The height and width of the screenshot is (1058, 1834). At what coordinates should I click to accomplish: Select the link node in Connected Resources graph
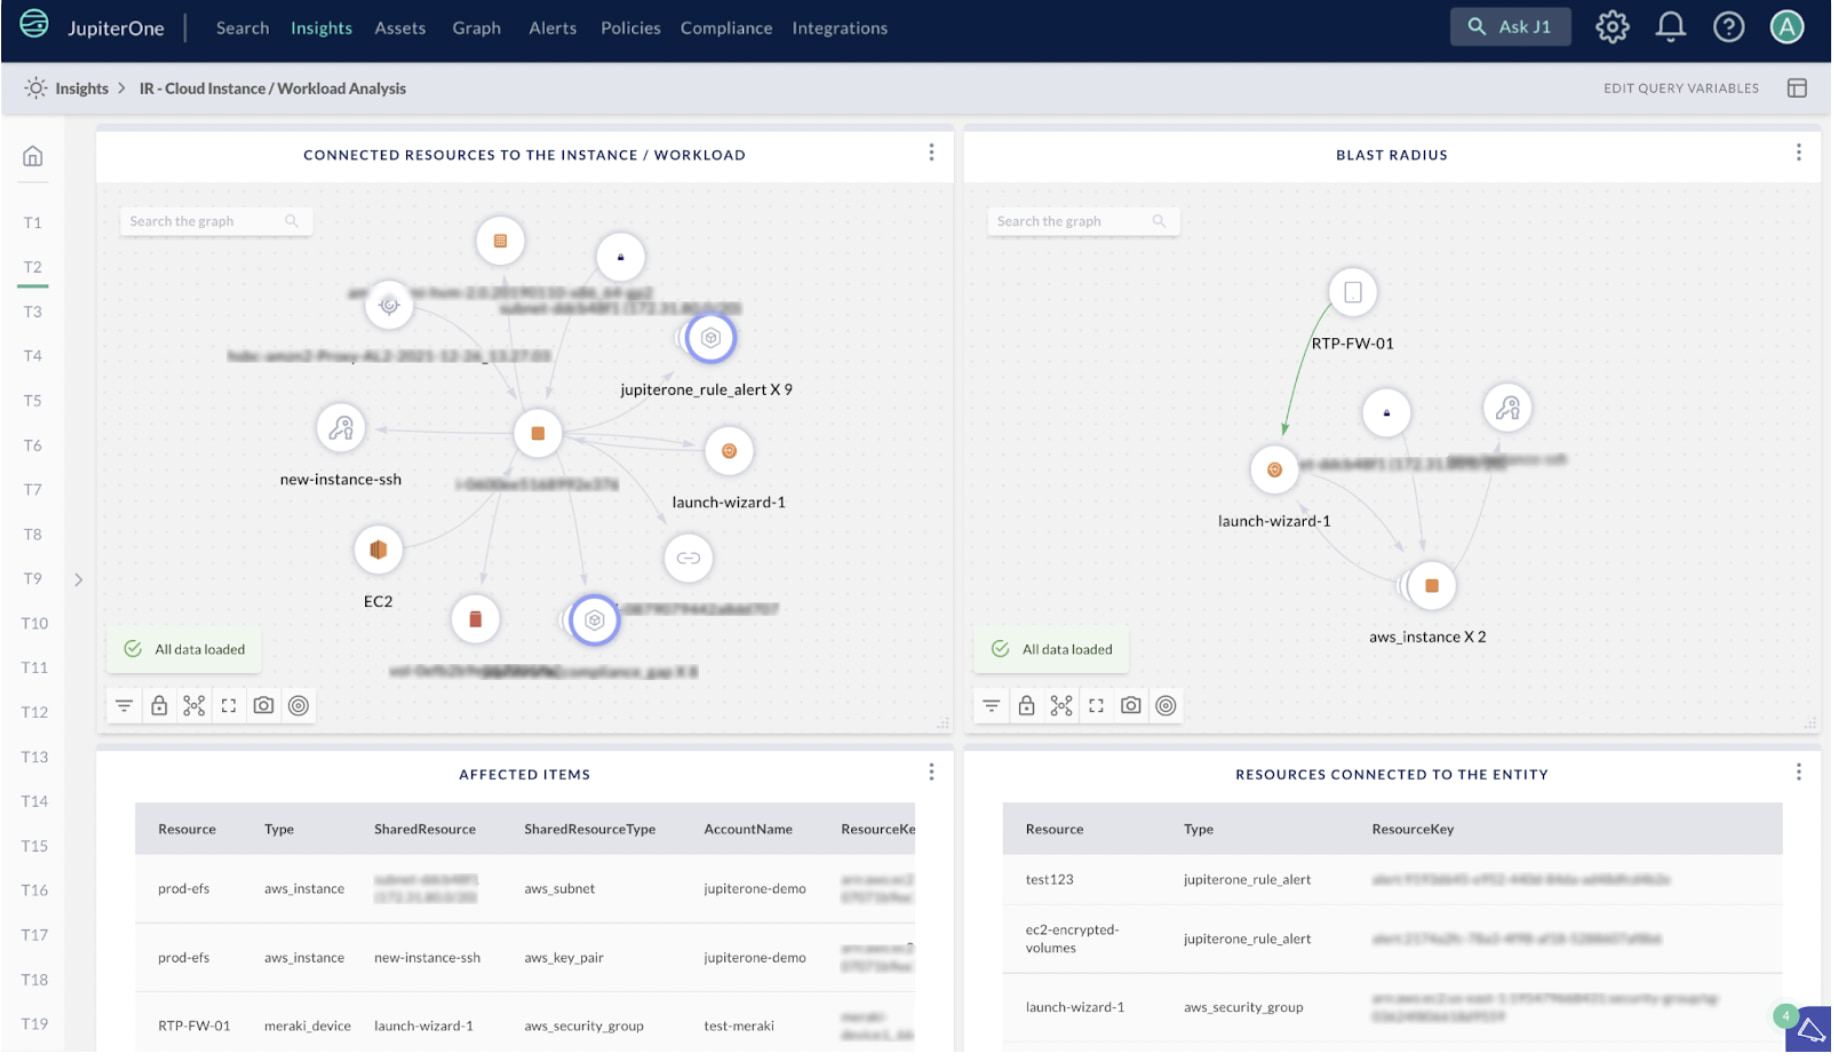pyautogui.click(x=689, y=559)
